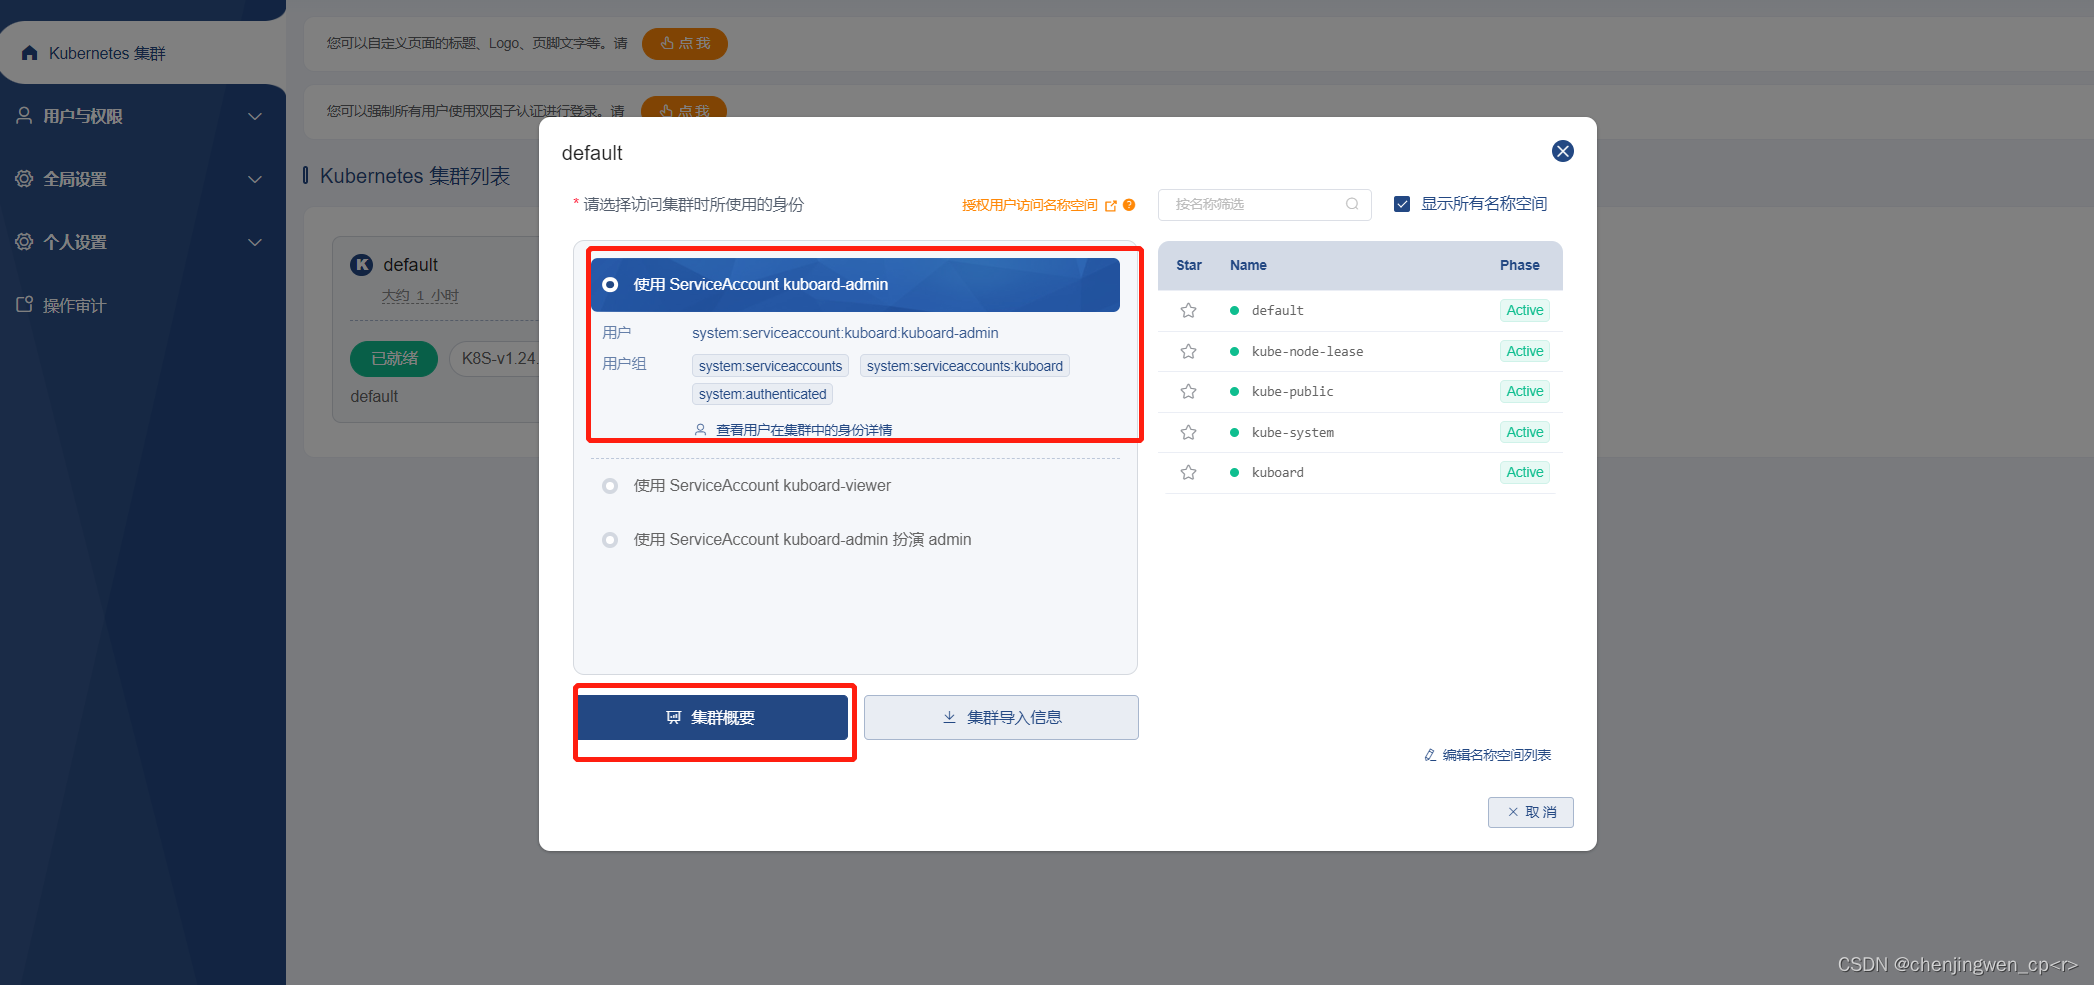Click the 取消 button
2094x985 pixels.
[1530, 812]
